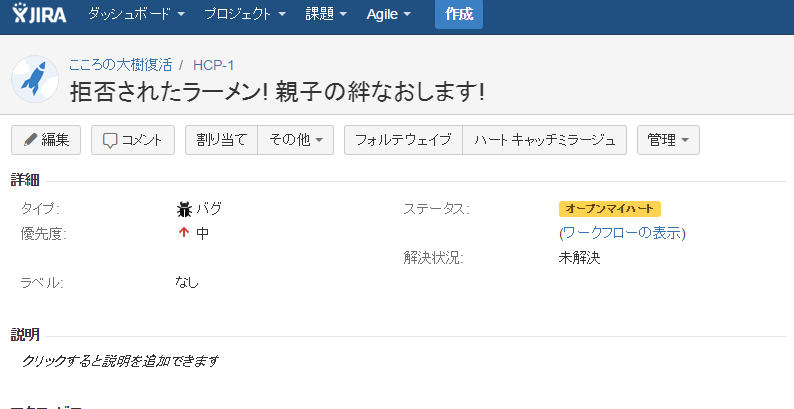Viewport: 794px width, 409px height.
Task: Click the タイプ: field label
Action: (40, 209)
